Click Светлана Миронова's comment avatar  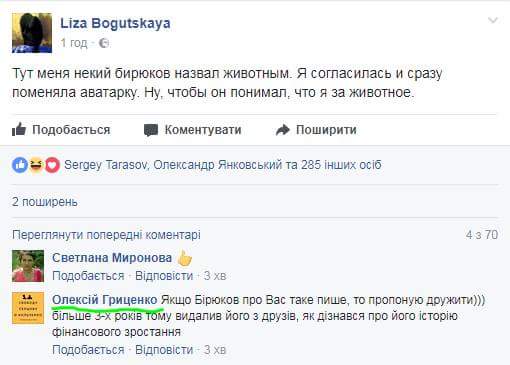28,266
